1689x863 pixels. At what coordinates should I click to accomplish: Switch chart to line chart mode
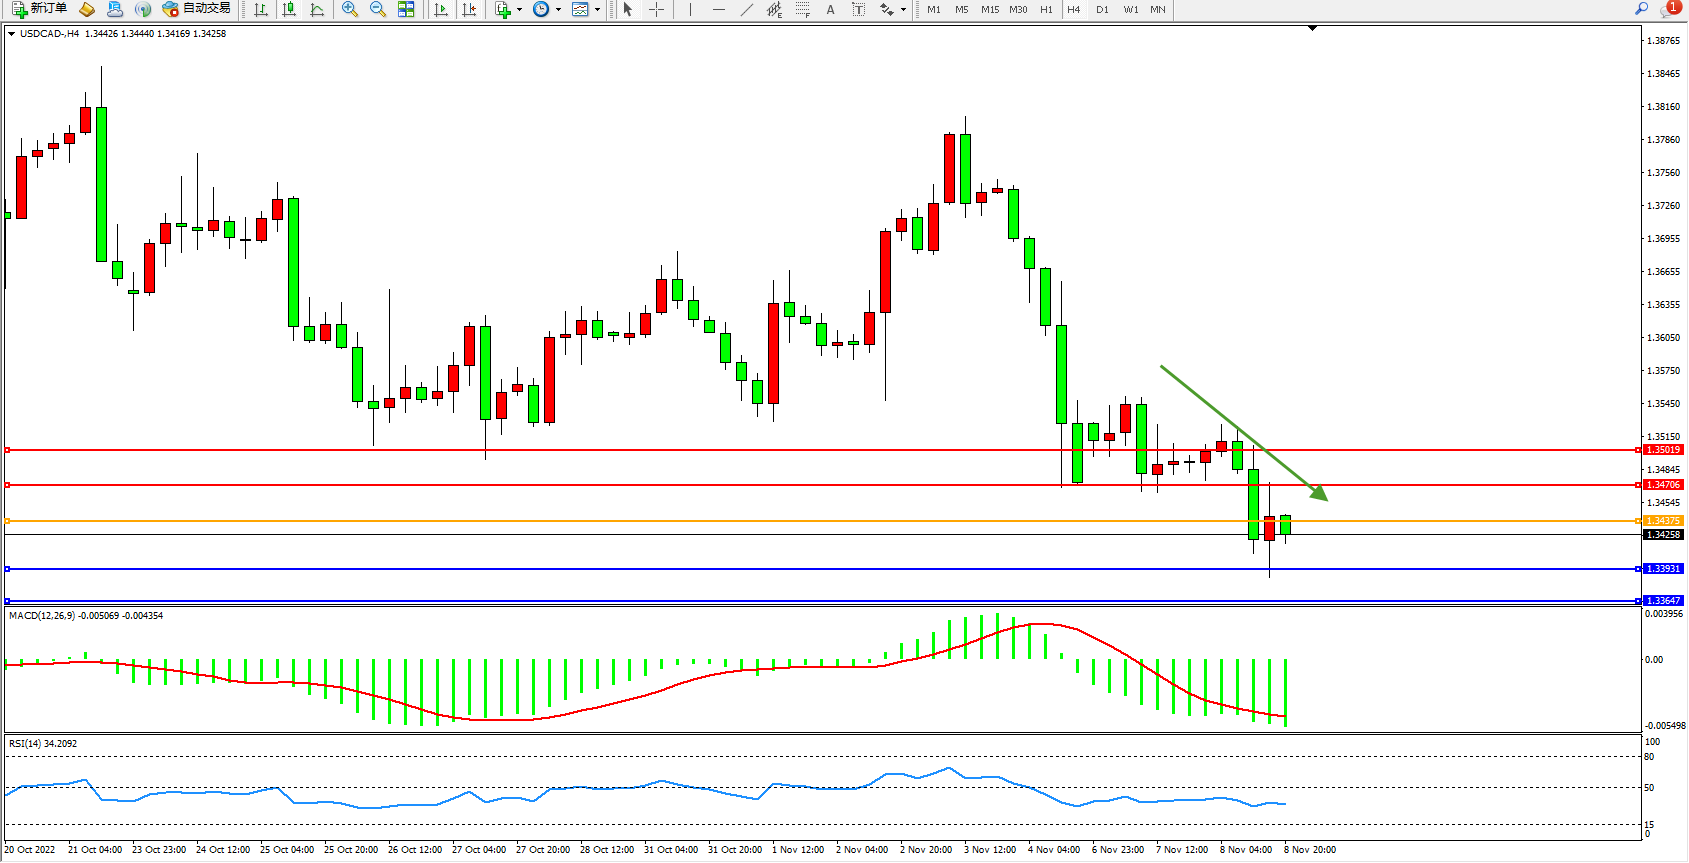coord(317,9)
